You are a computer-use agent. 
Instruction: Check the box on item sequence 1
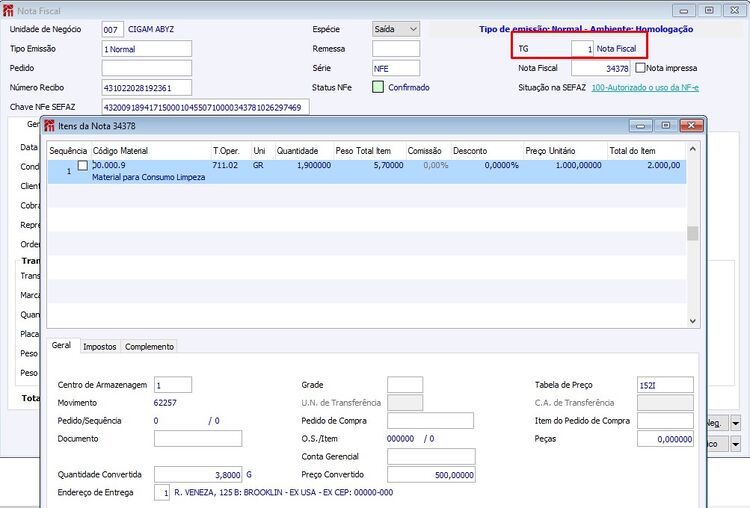(x=83, y=166)
